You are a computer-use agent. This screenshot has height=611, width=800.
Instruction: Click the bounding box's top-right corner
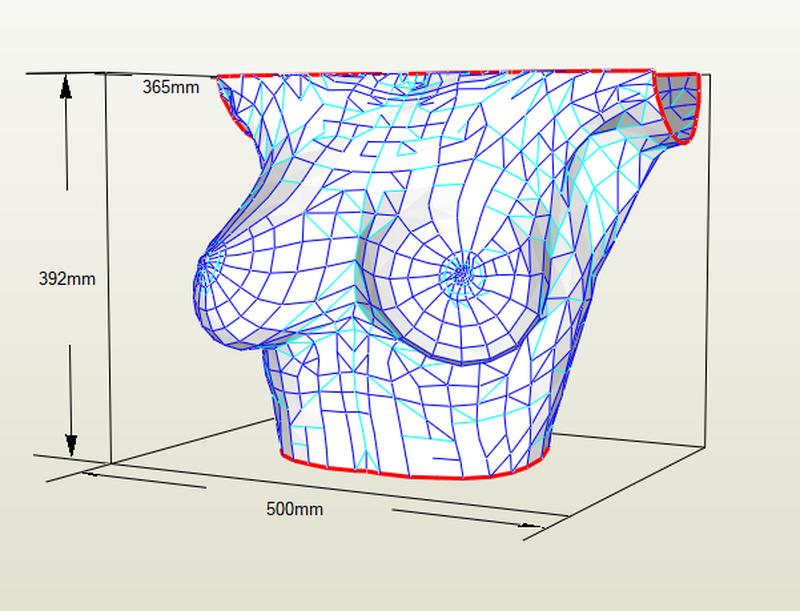click(x=706, y=73)
